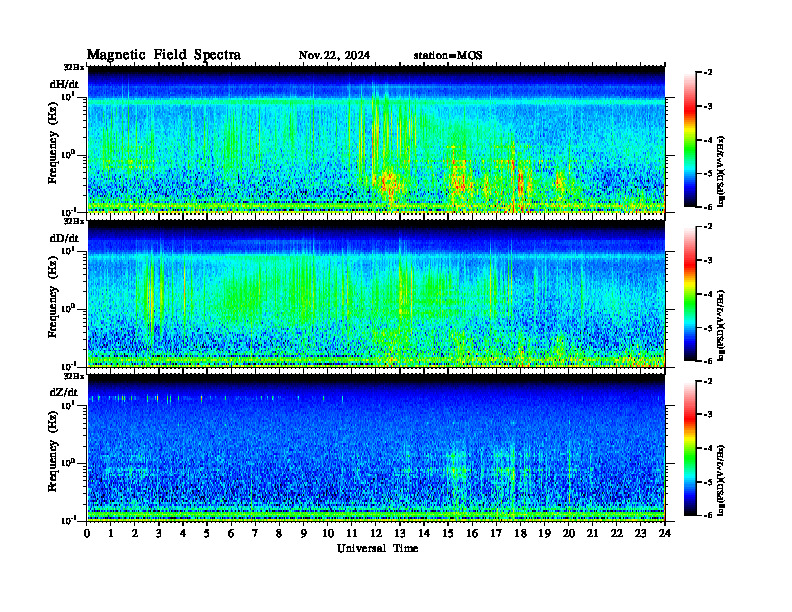Click the "-4" value on dH/dt color bar

tap(708, 140)
